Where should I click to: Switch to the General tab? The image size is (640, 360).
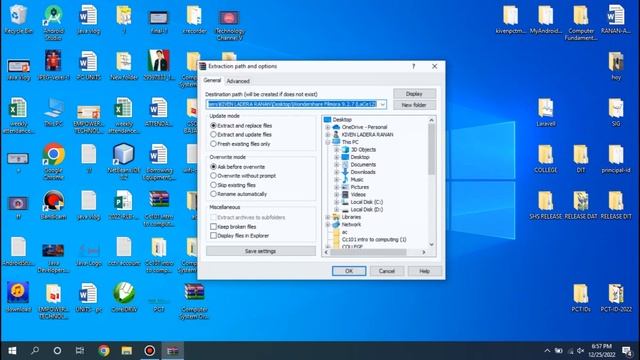tap(212, 80)
